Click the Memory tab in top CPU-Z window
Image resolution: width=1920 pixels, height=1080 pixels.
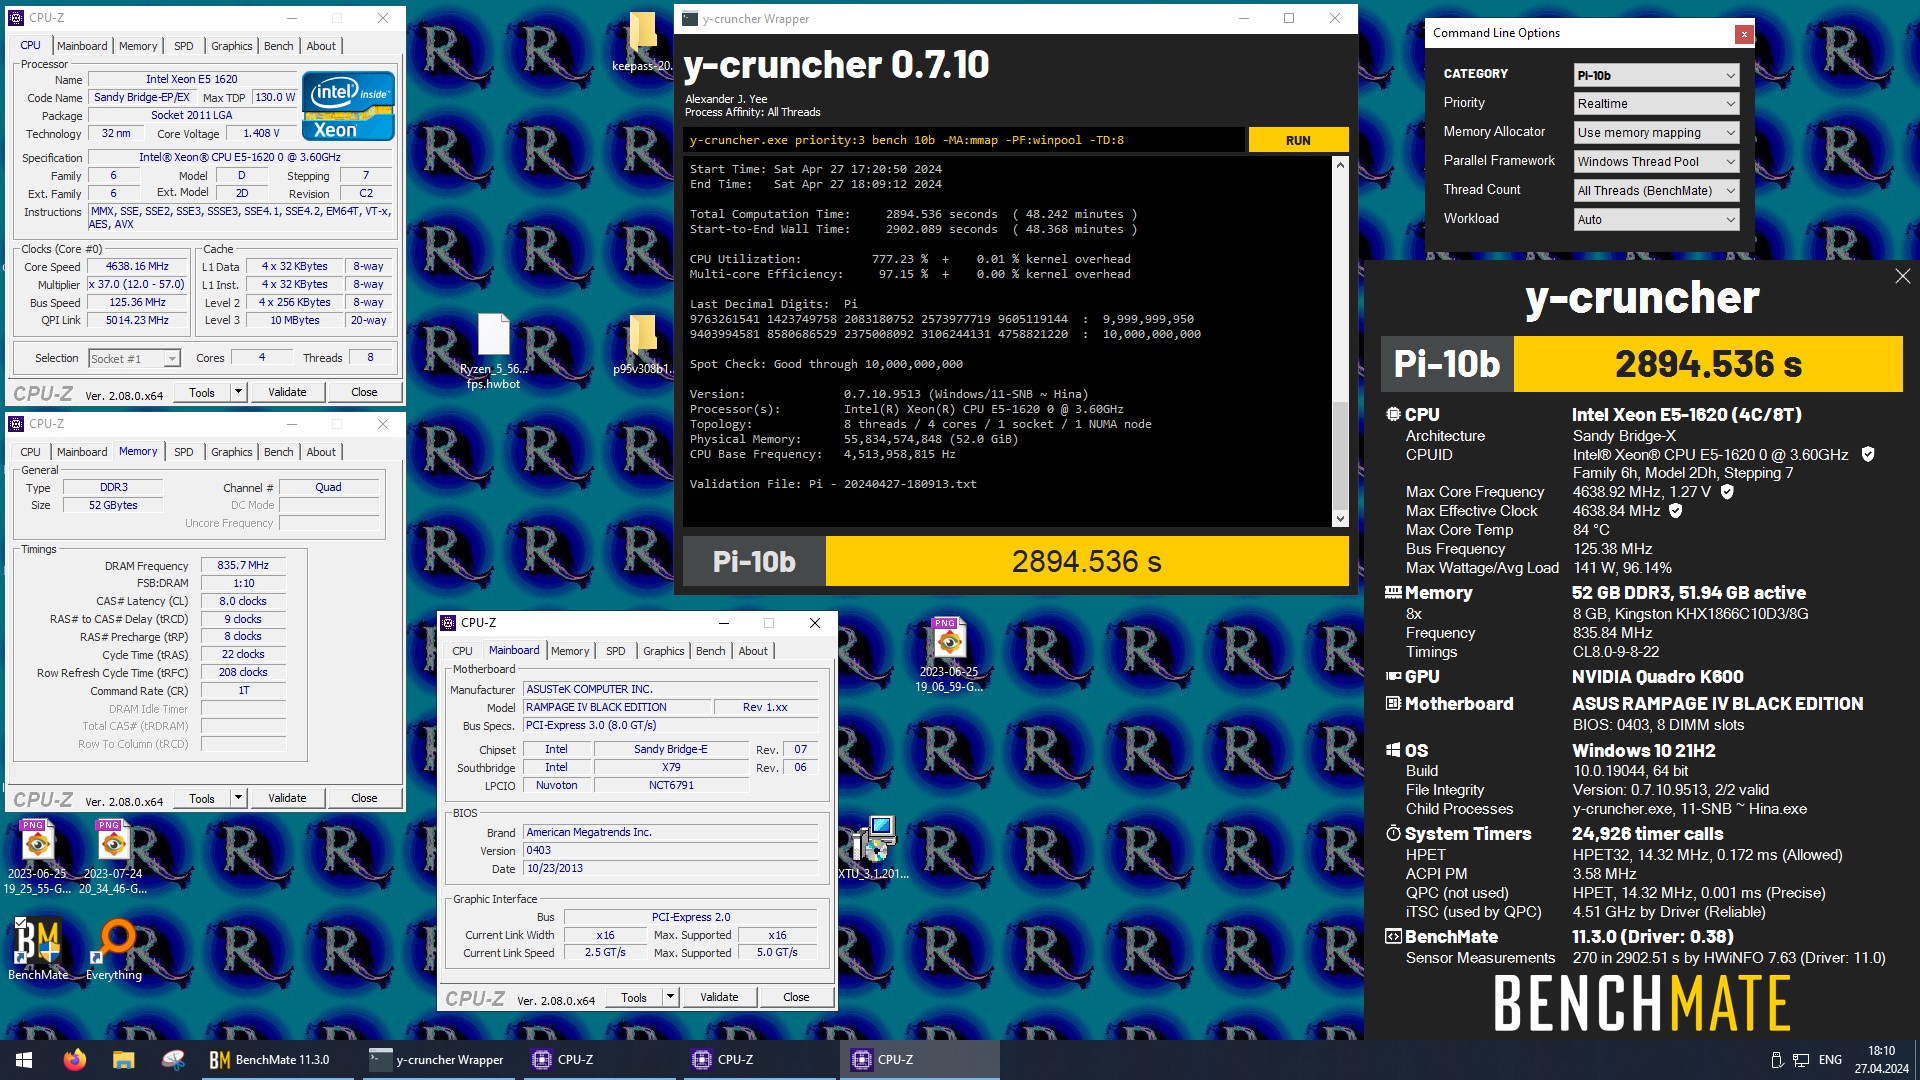tap(138, 46)
